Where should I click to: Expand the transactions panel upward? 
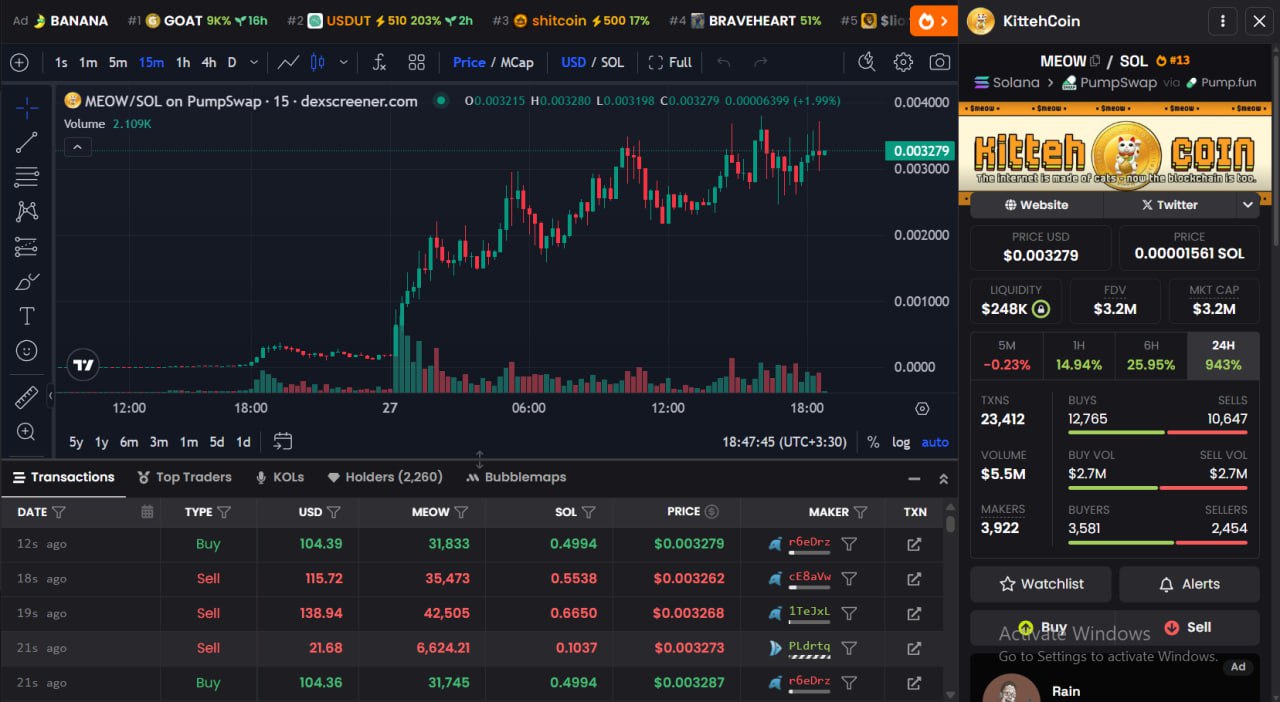[x=943, y=479]
